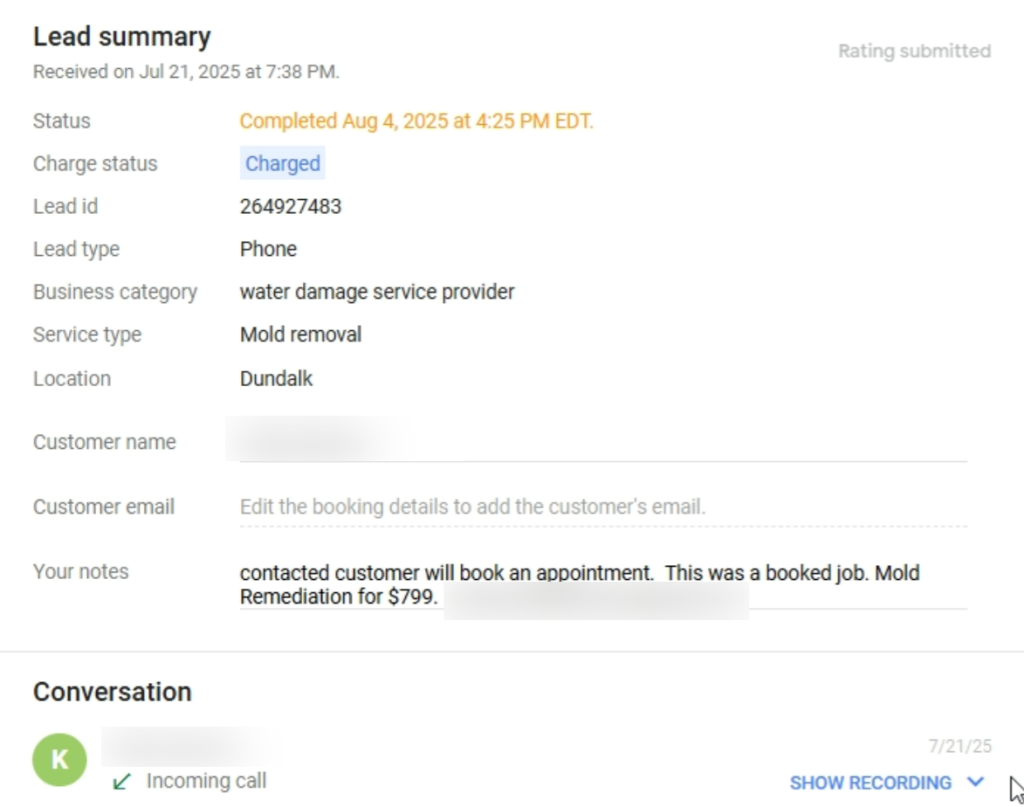The width and height of the screenshot is (1024, 807).
Task: Click the Completed Aug 4, 2025 status text
Action: [x=416, y=121]
